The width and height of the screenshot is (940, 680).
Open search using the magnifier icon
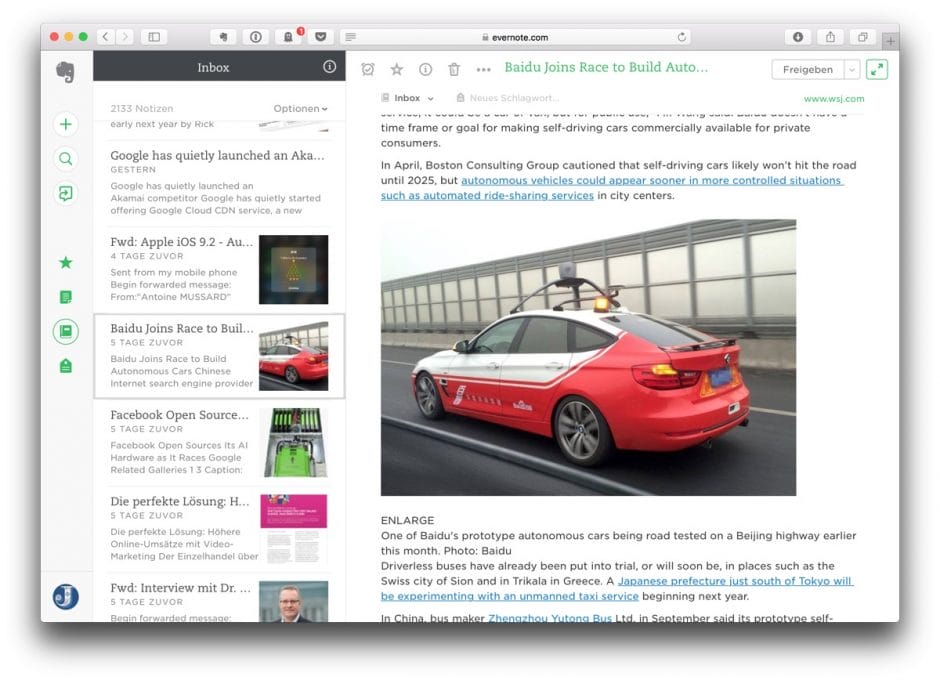tap(65, 159)
